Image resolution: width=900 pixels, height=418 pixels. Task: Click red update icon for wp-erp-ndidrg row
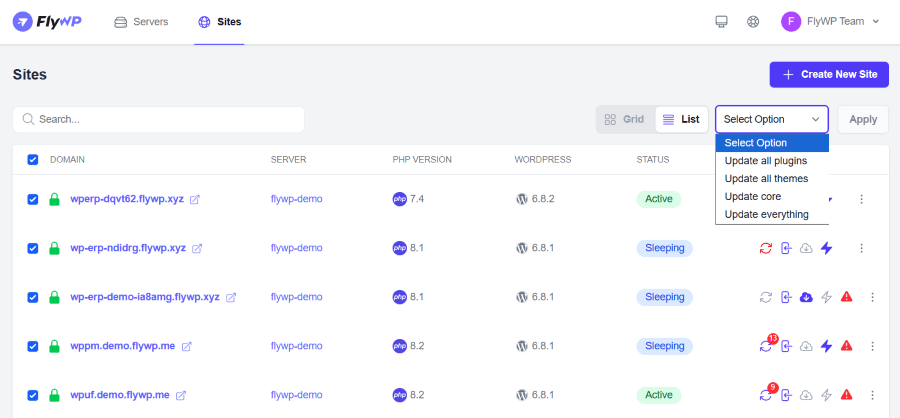tap(766, 249)
